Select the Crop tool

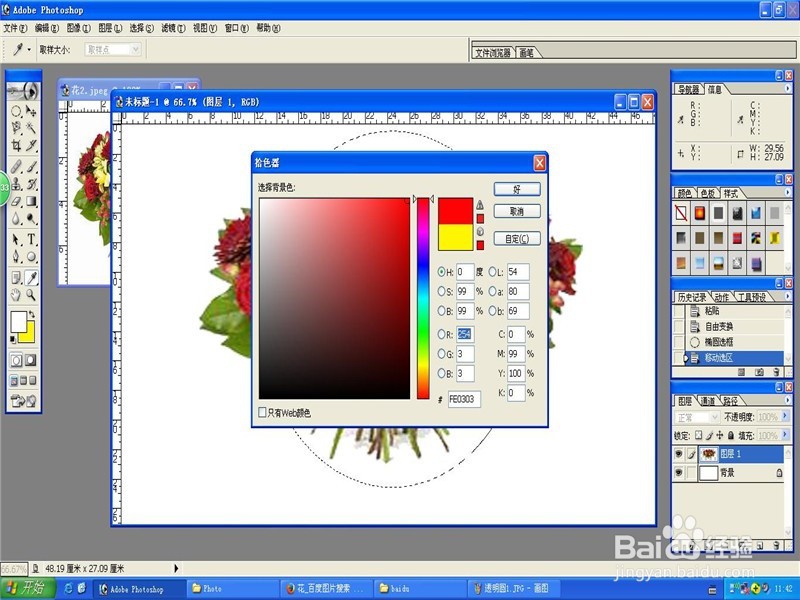tap(16, 145)
